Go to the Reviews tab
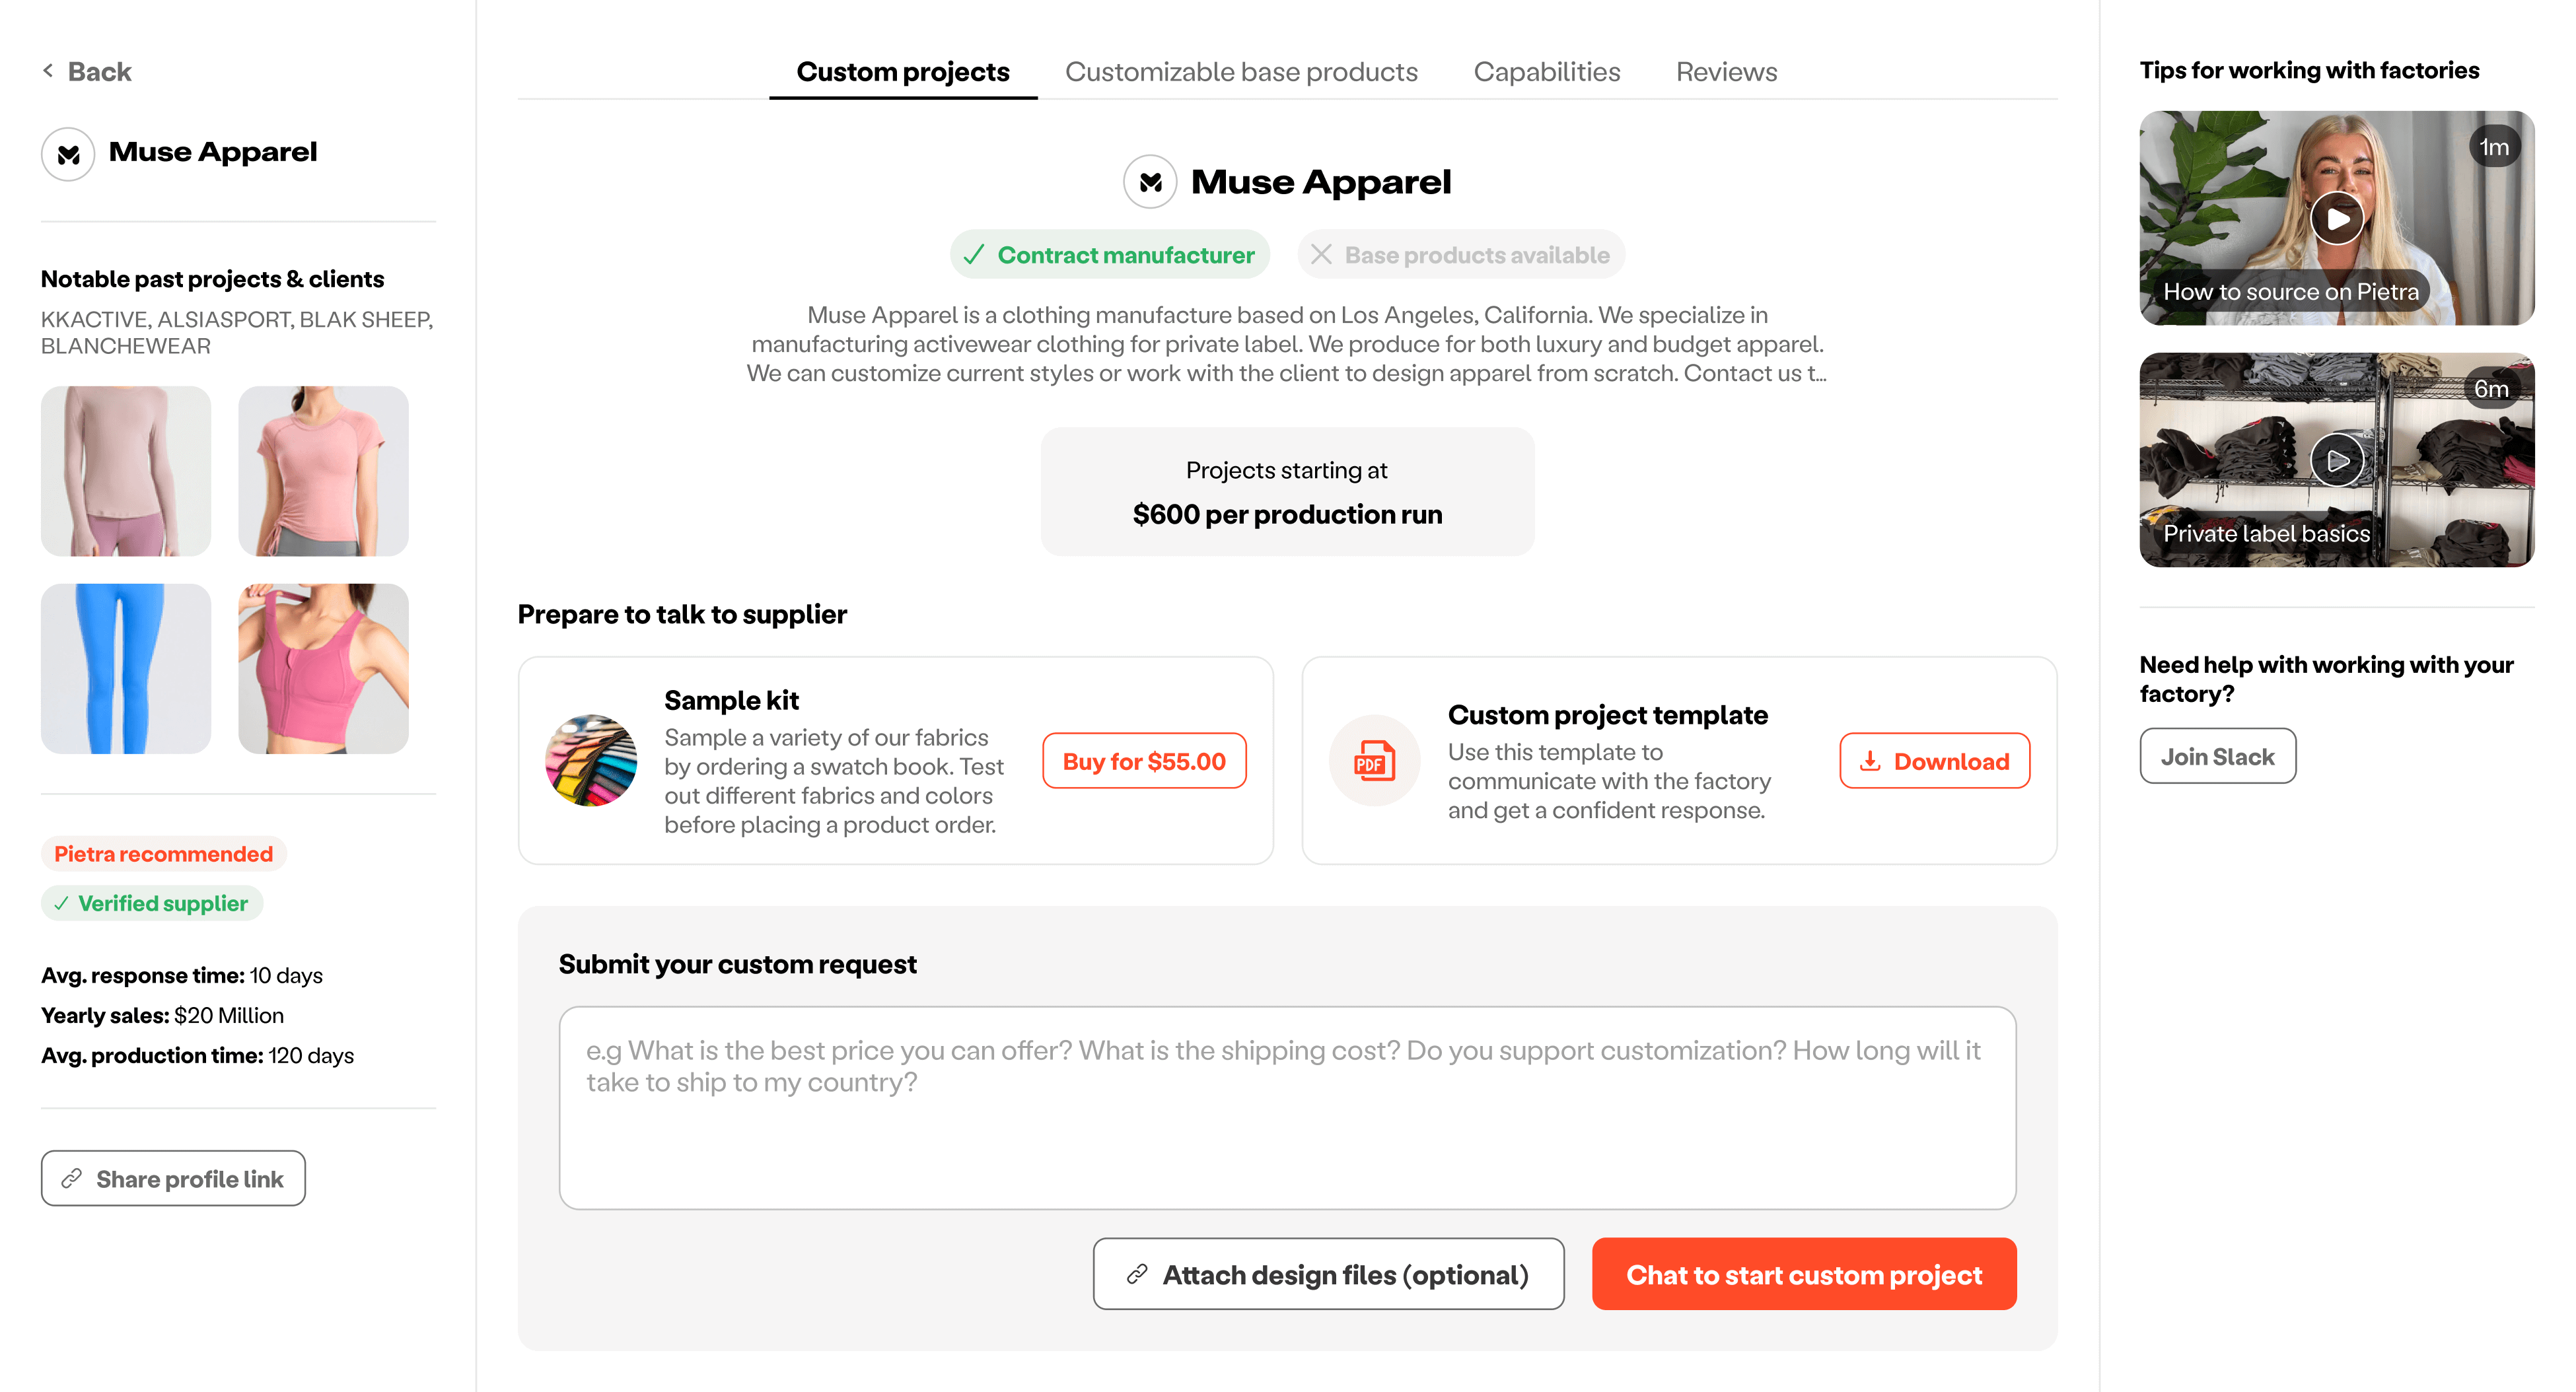This screenshot has height=1392, width=2576. pyautogui.click(x=1726, y=72)
